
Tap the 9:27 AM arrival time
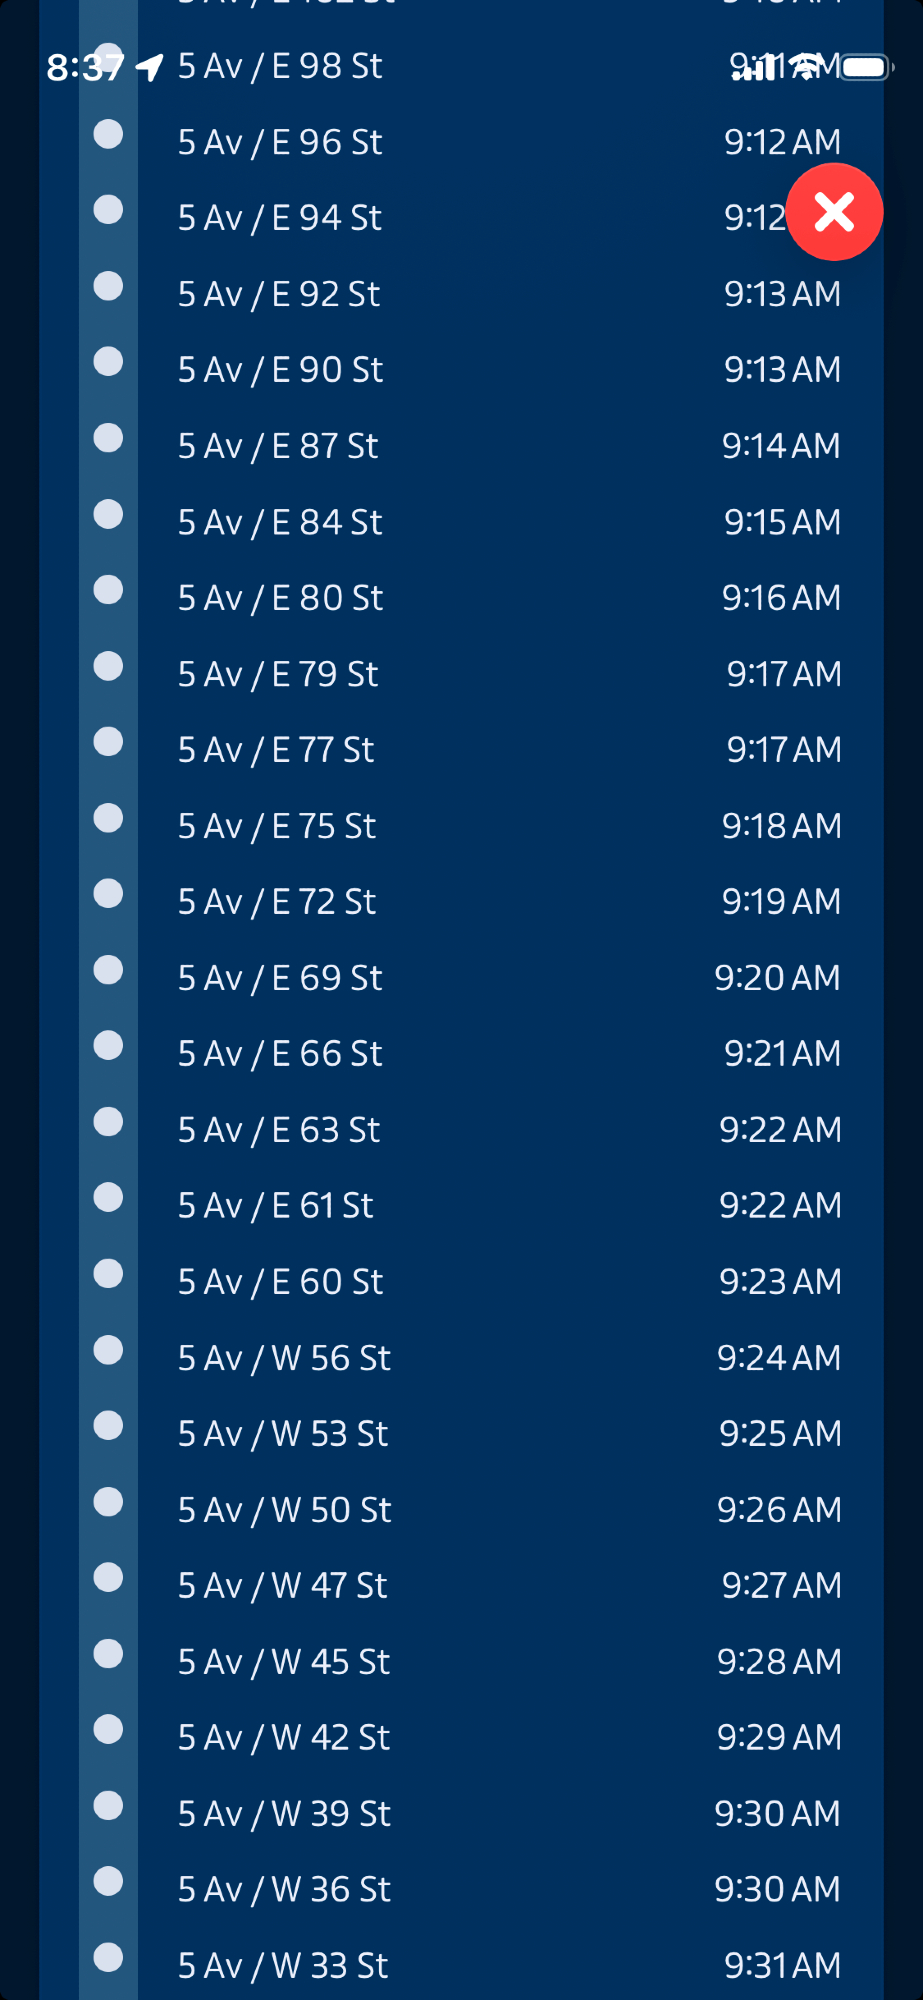point(781,1586)
